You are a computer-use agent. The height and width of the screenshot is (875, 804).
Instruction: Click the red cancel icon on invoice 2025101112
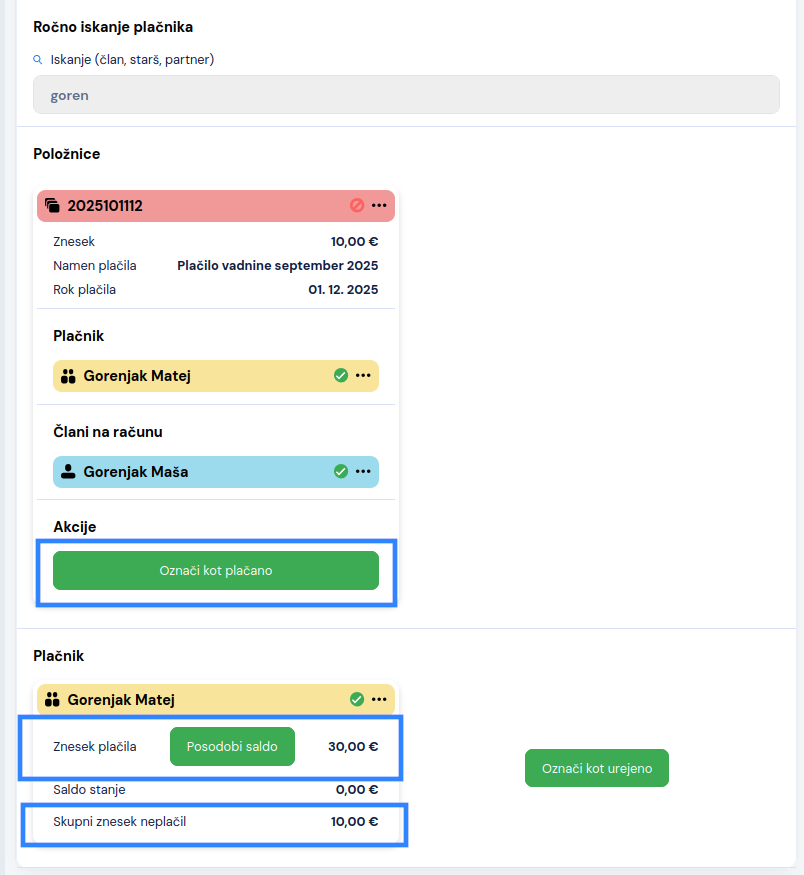coord(357,205)
